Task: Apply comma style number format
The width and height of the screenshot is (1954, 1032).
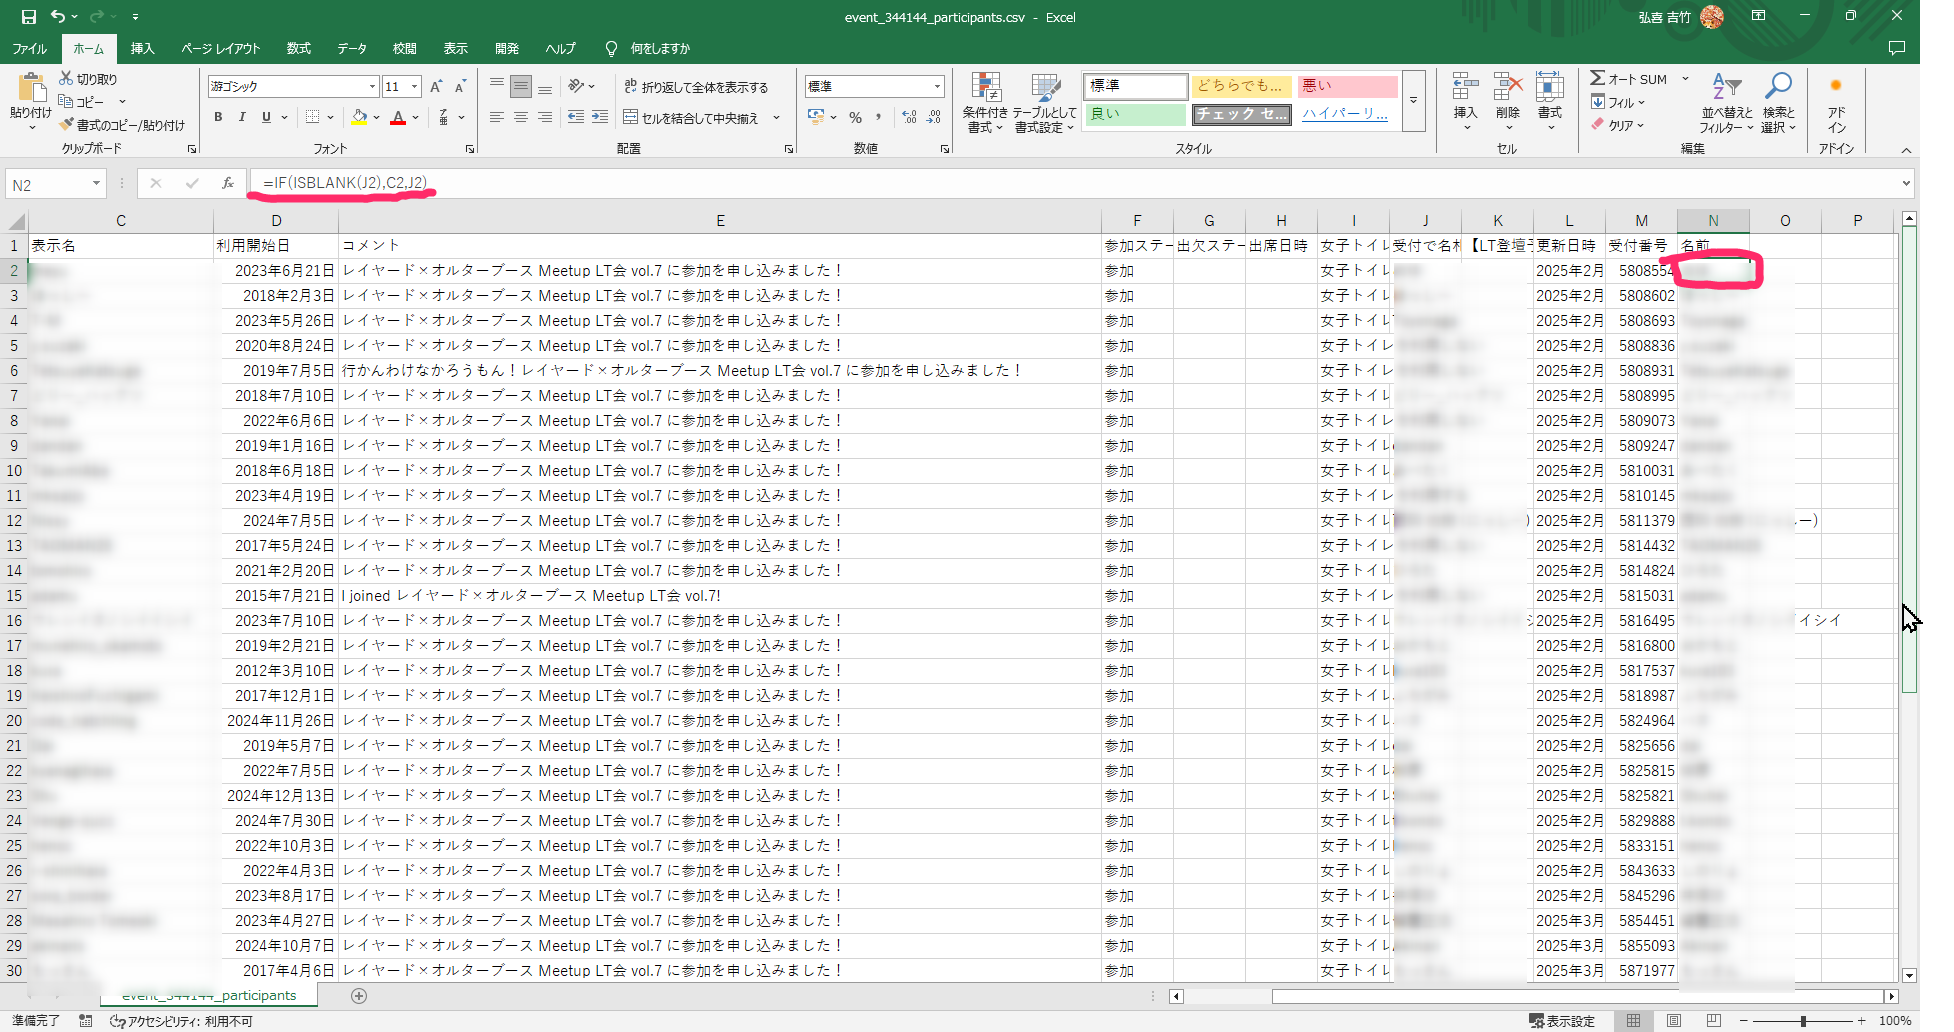Action: pos(879,117)
